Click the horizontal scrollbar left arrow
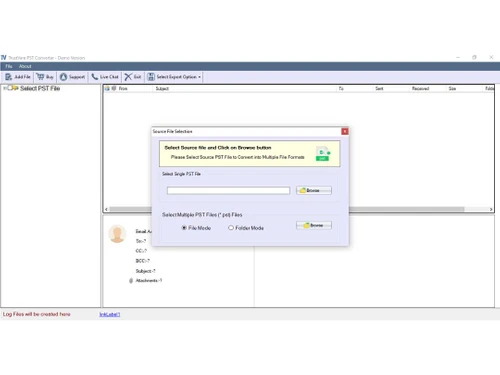 106,209
